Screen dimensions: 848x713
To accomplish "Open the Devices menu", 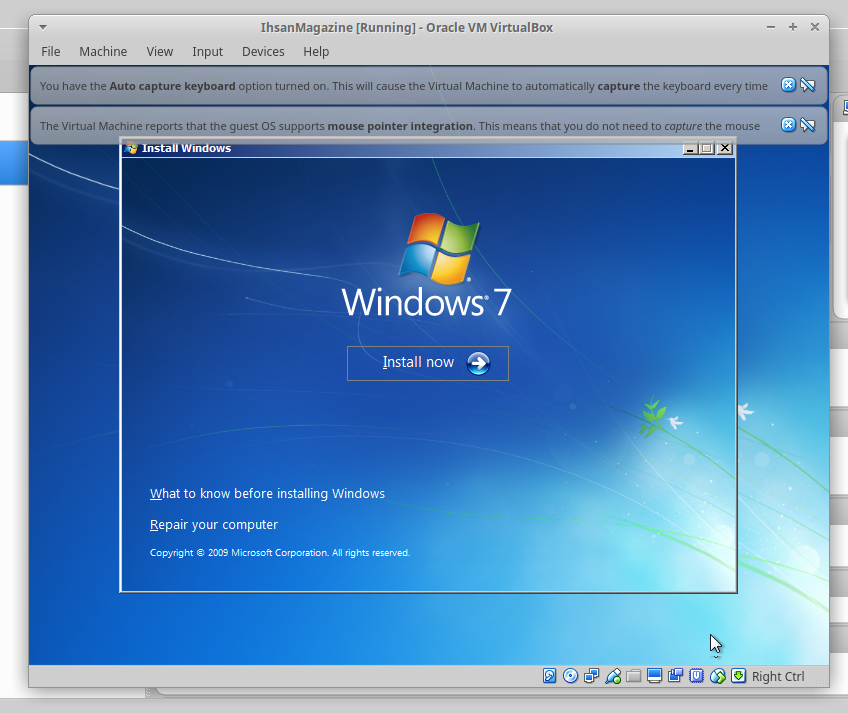I will (x=263, y=51).
